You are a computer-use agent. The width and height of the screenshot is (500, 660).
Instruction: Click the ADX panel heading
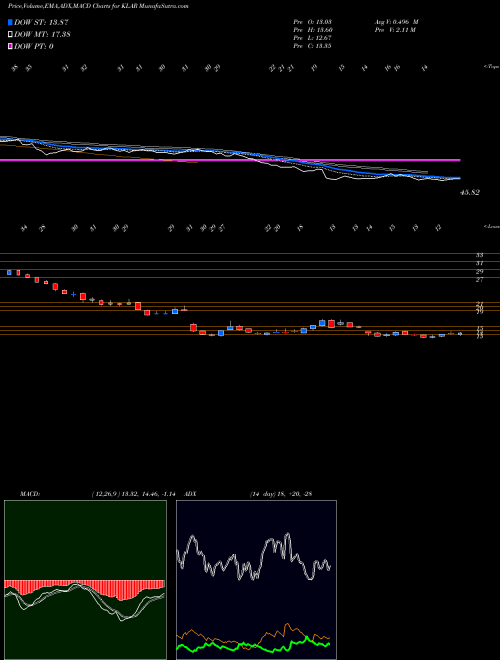tap(190, 494)
